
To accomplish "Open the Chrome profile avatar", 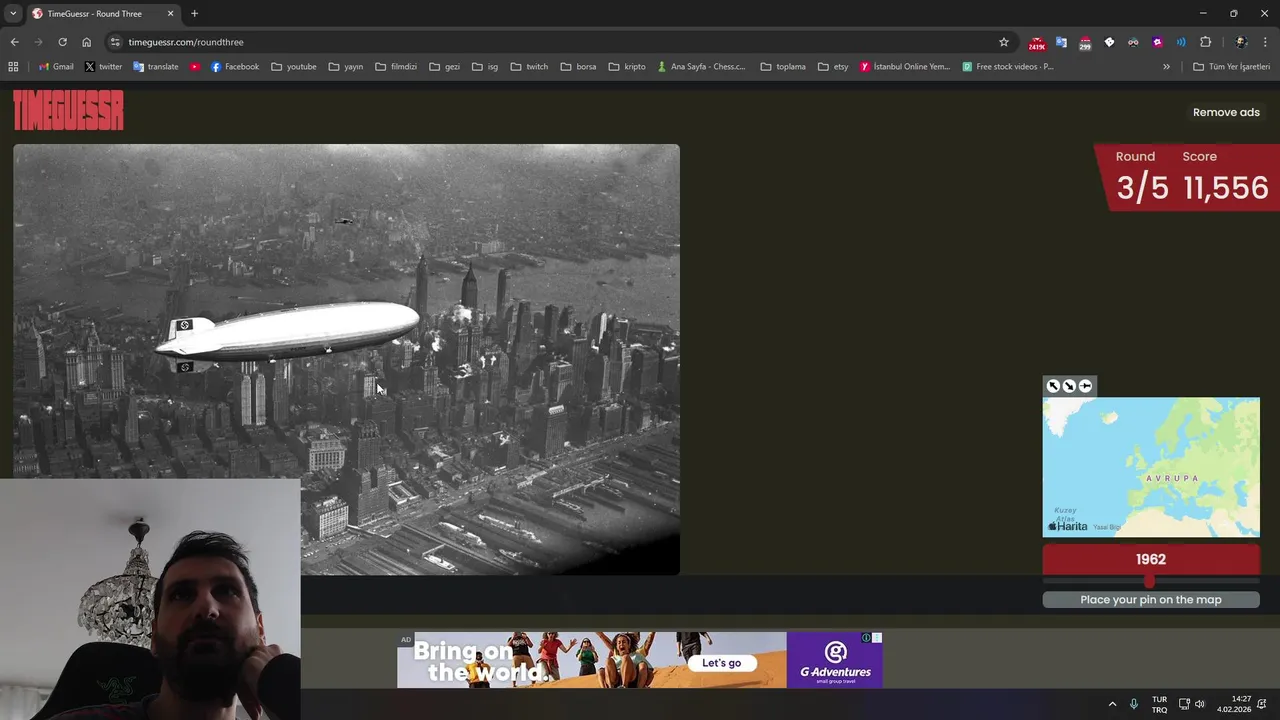I will point(1241,42).
